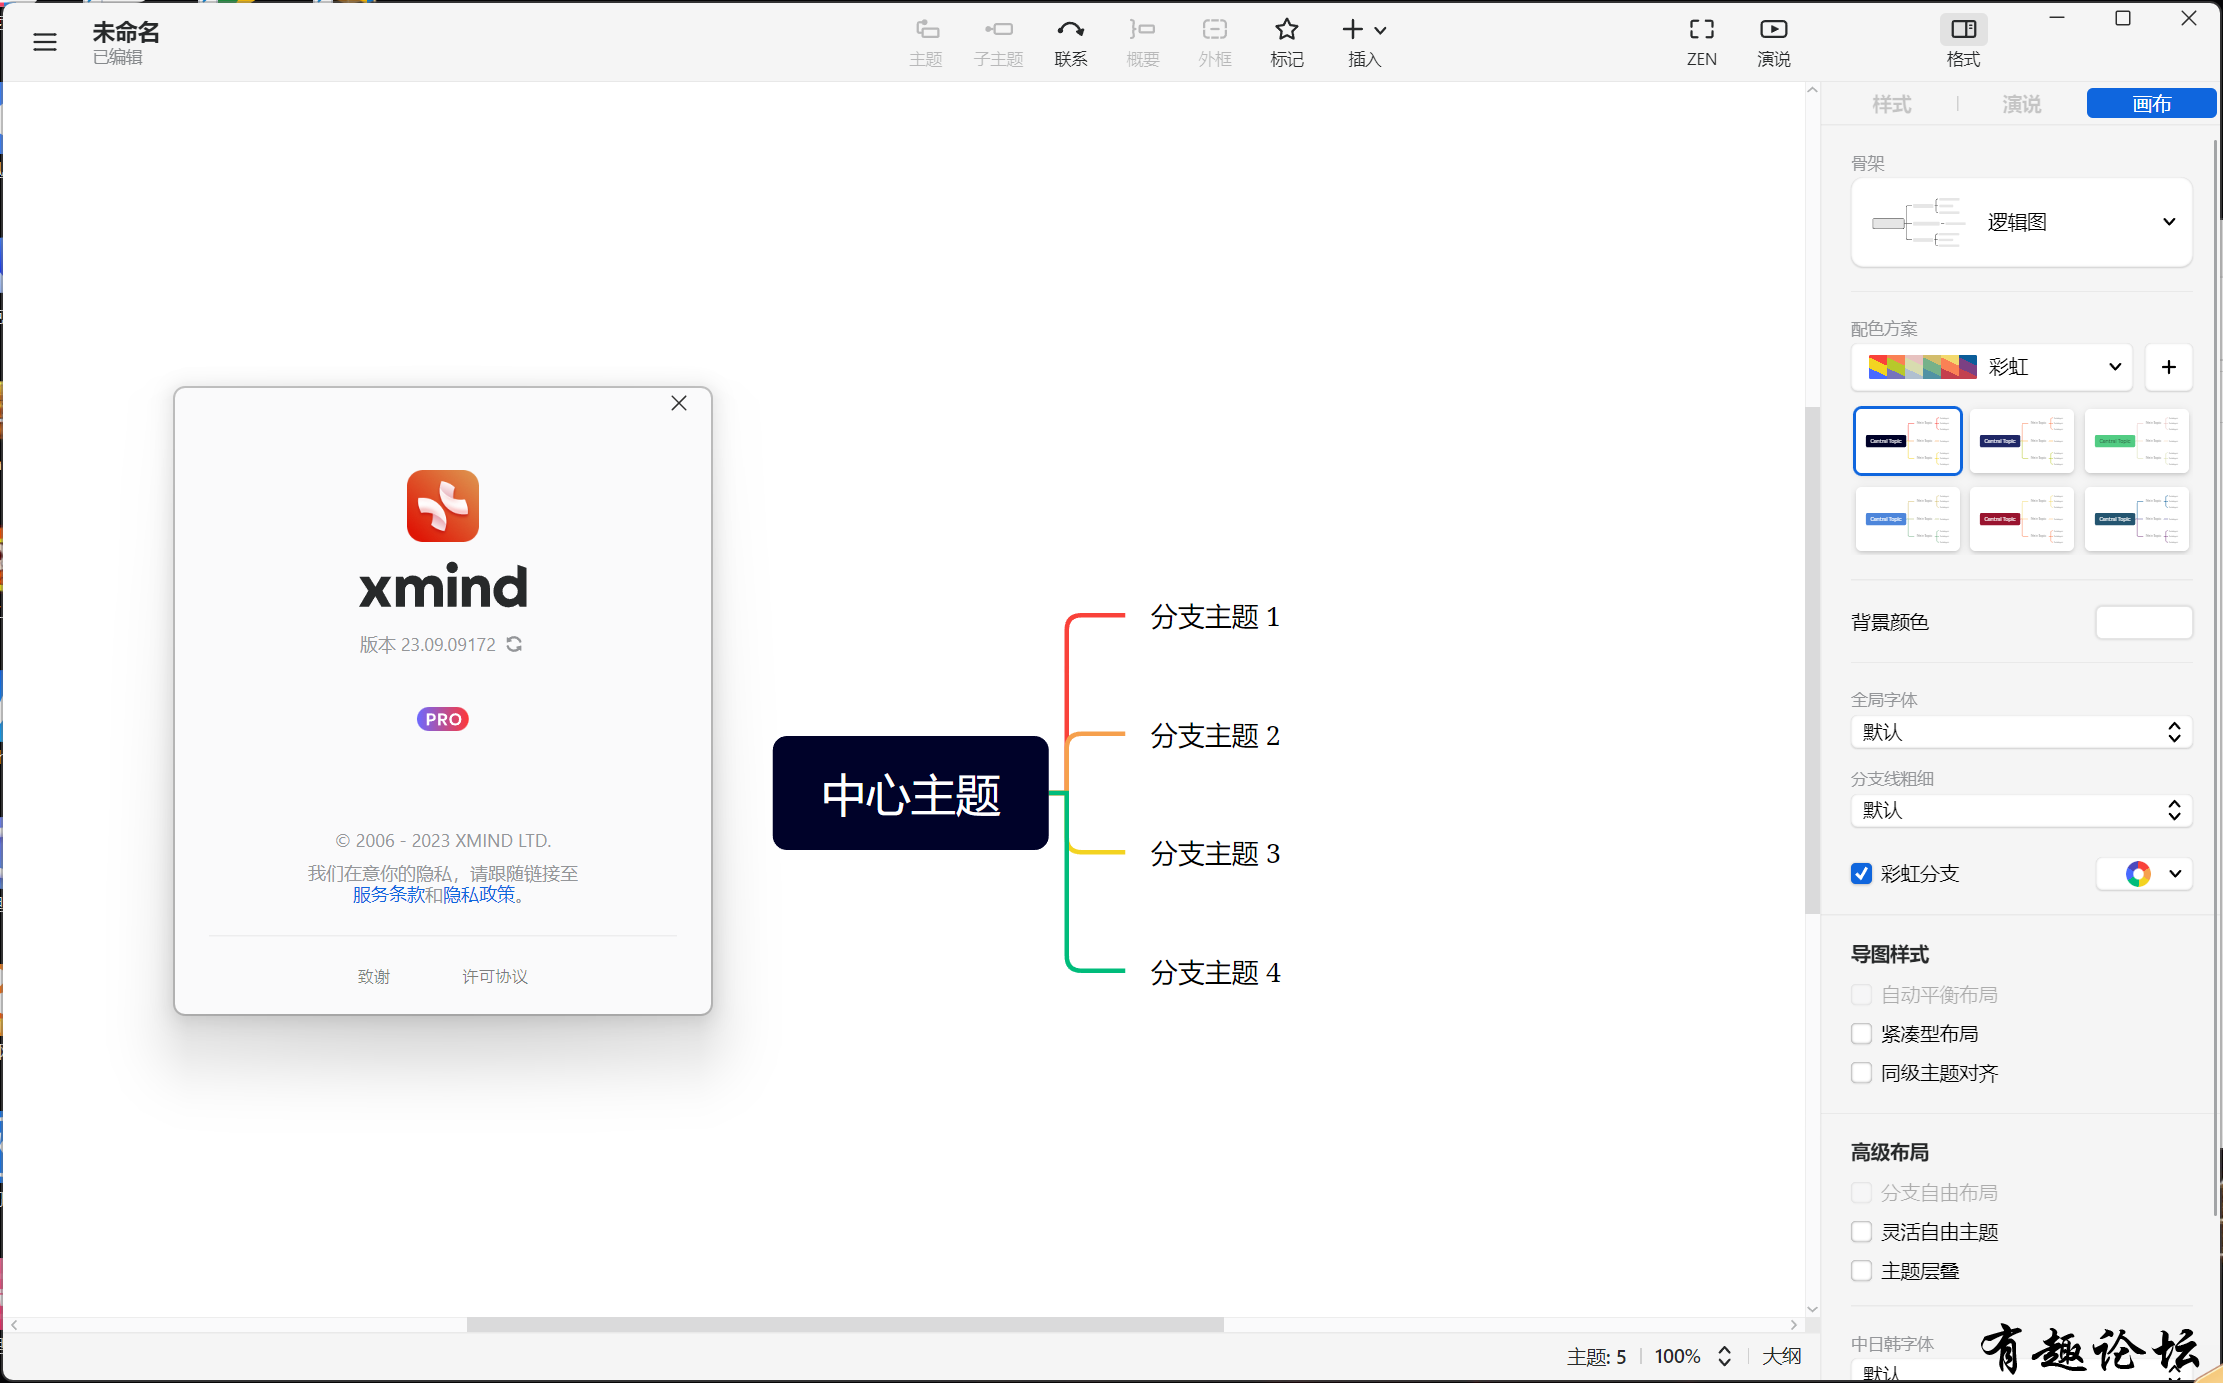Click the 子主题 subtopic toolbar icon

[998, 43]
